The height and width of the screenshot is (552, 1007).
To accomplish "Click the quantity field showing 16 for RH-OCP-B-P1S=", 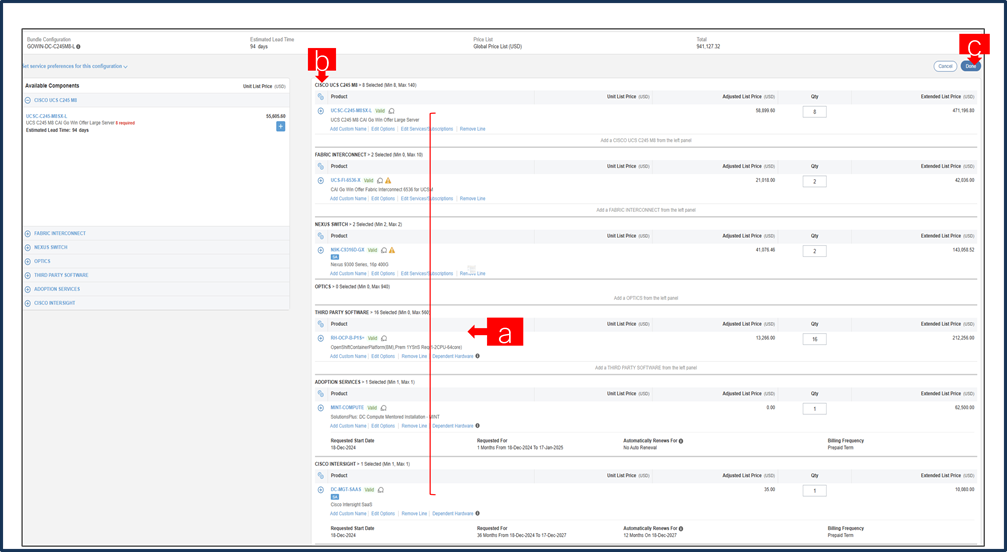I will coord(814,339).
